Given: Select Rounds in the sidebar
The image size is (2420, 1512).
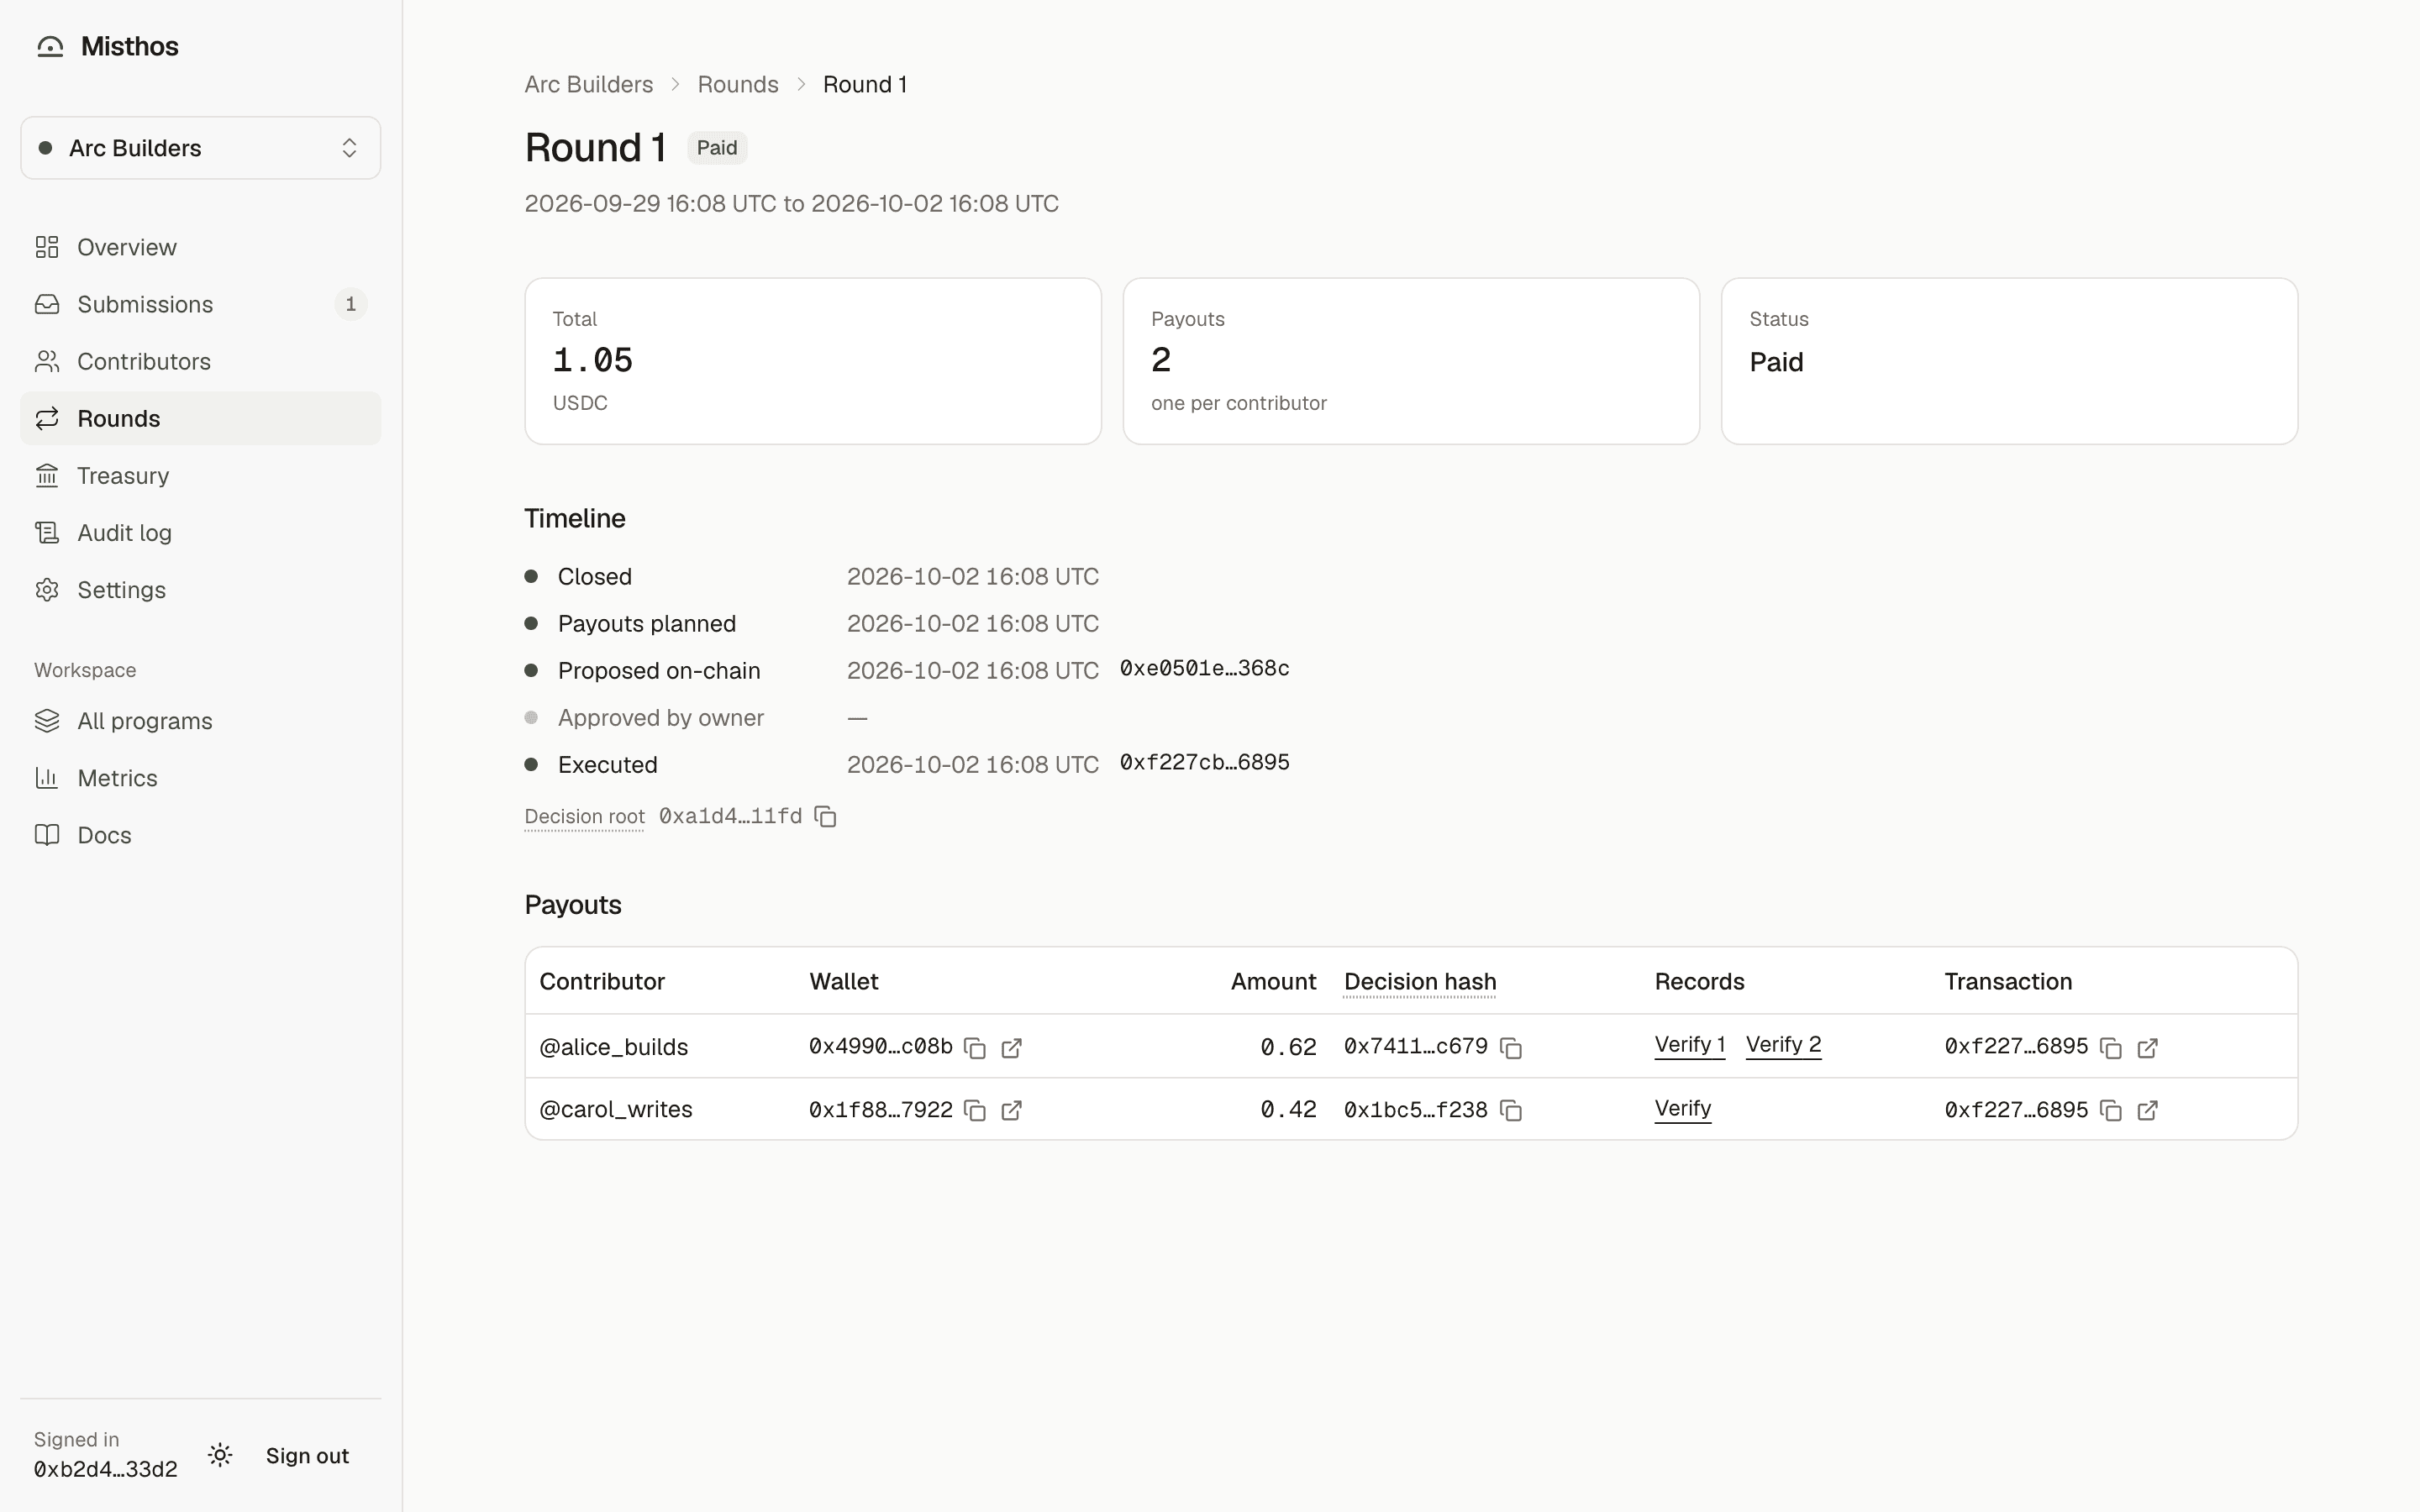Looking at the screenshot, I should [200, 418].
